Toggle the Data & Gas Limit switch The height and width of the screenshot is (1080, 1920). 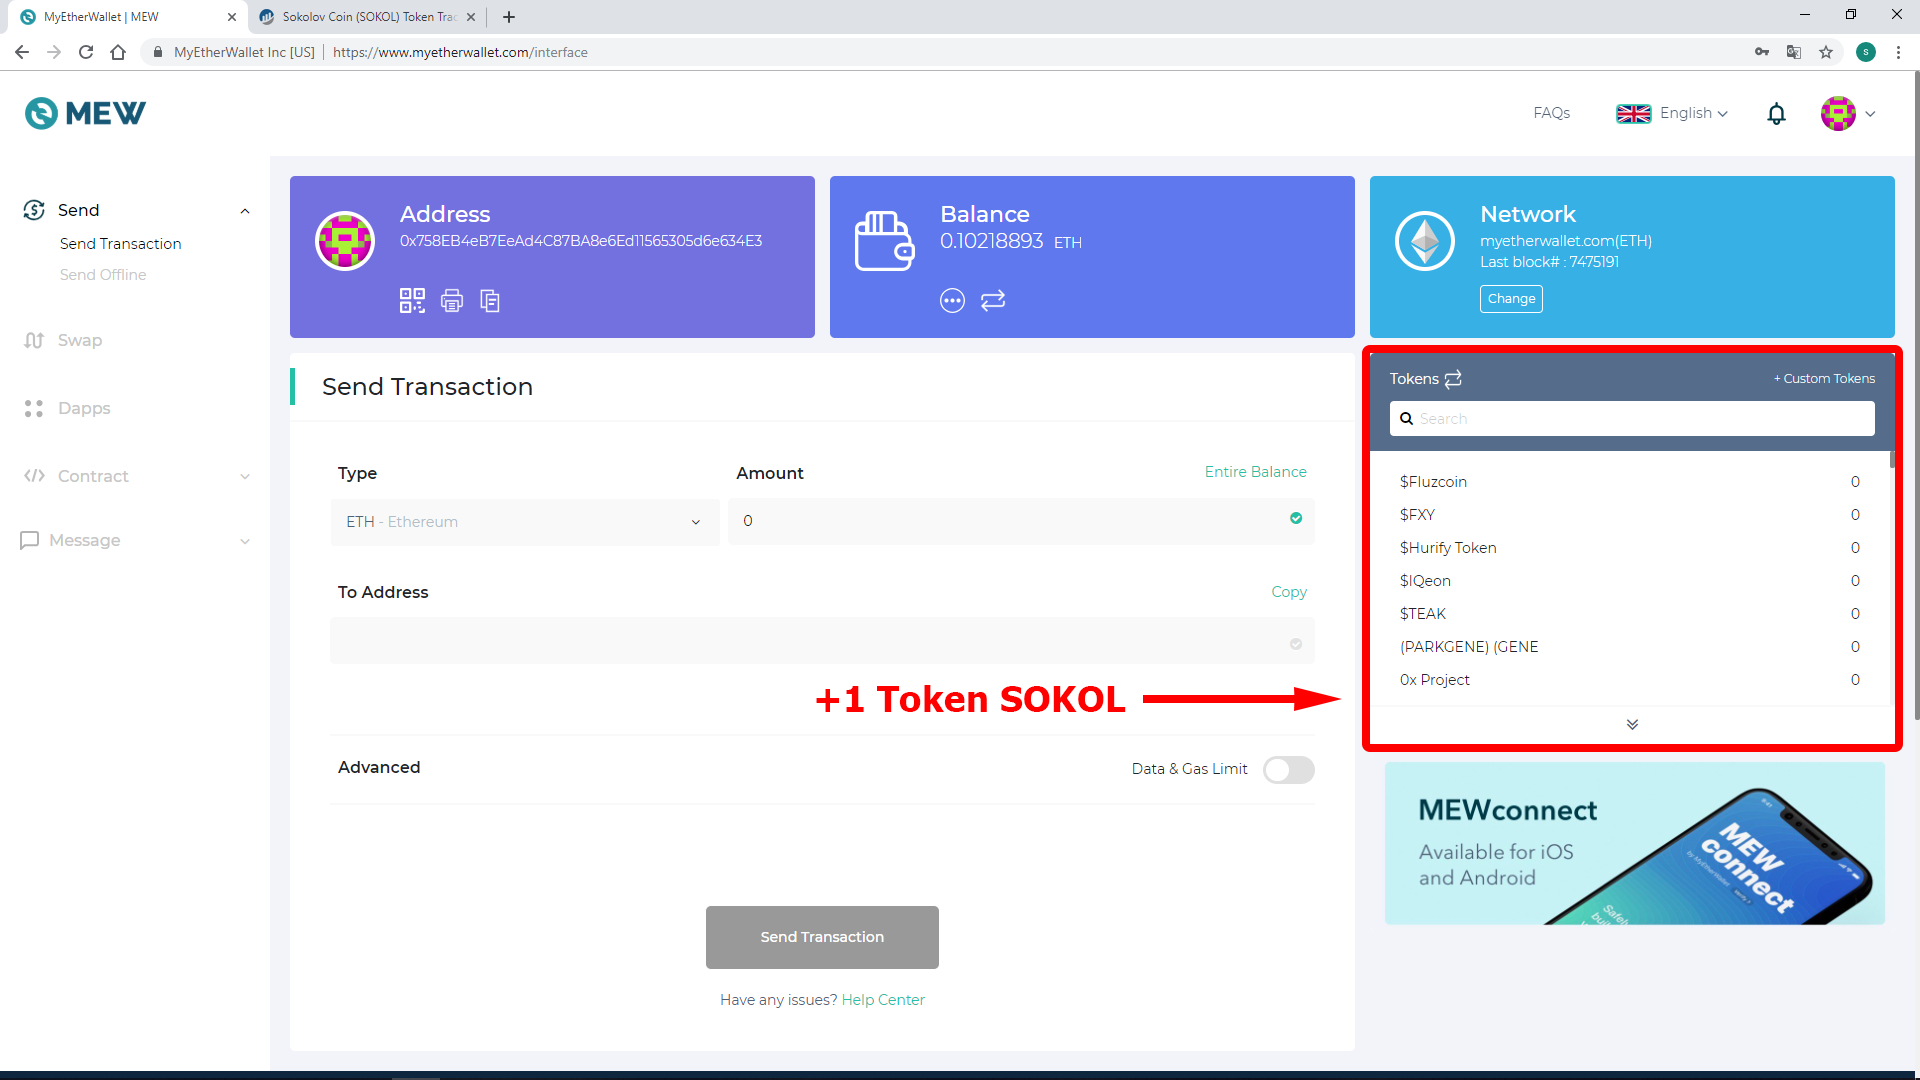[1288, 769]
